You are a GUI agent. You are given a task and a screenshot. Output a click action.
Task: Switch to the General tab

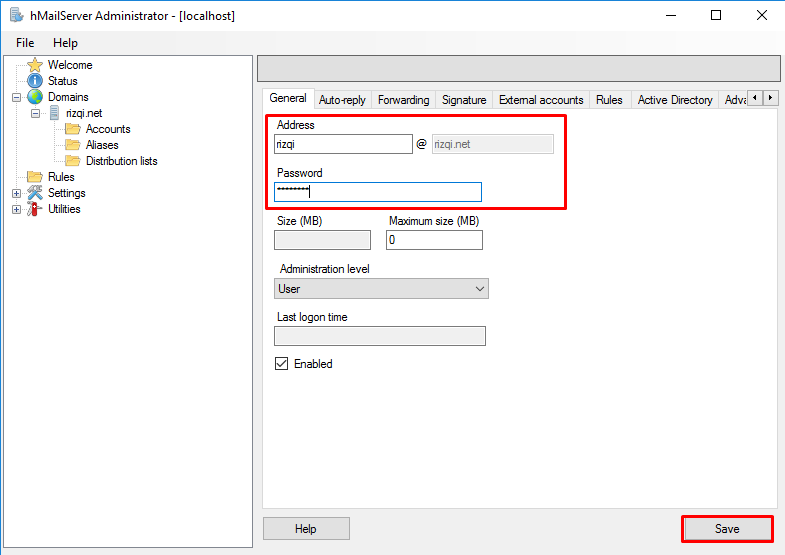[288, 98]
